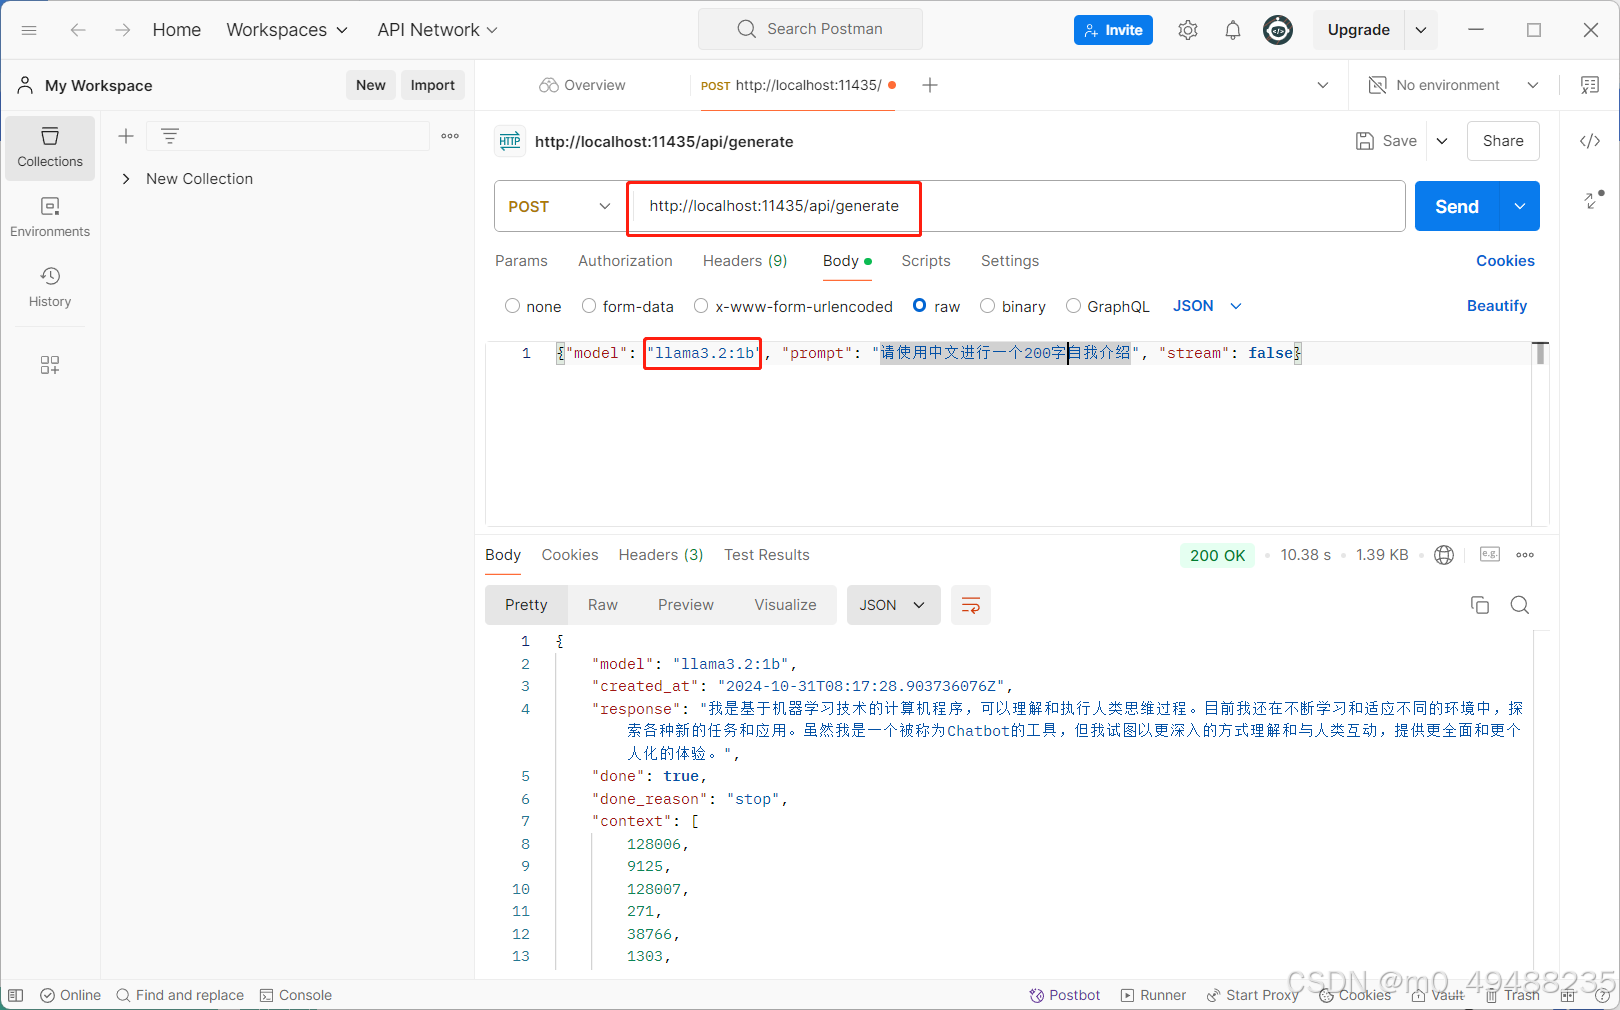1620x1010 pixels.
Task: Select the form-data body type
Action: pyautogui.click(x=589, y=306)
